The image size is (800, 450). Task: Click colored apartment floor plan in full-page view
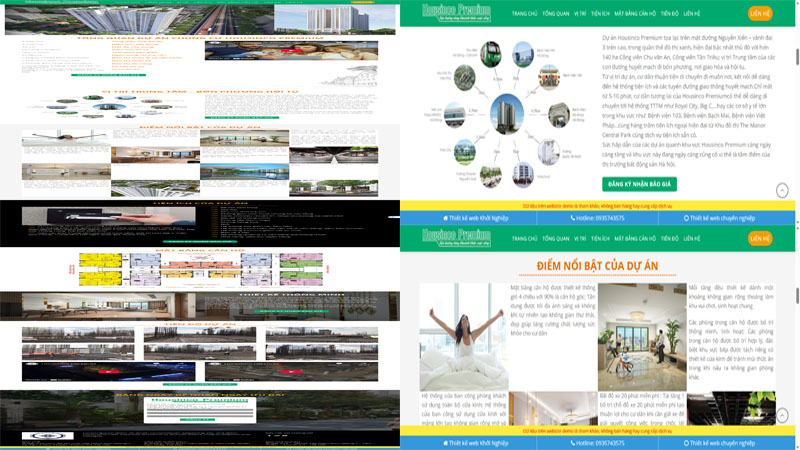201,269
